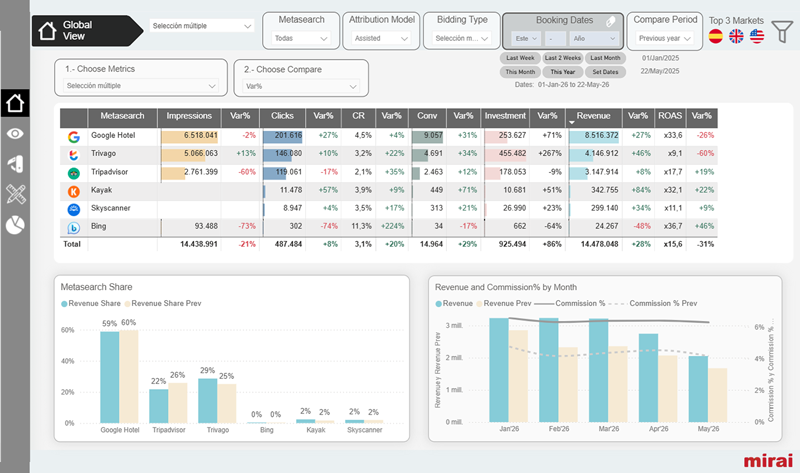Open the eye visibility view in sidebar
Viewport: 800px width, 473px height.
pos(15,134)
